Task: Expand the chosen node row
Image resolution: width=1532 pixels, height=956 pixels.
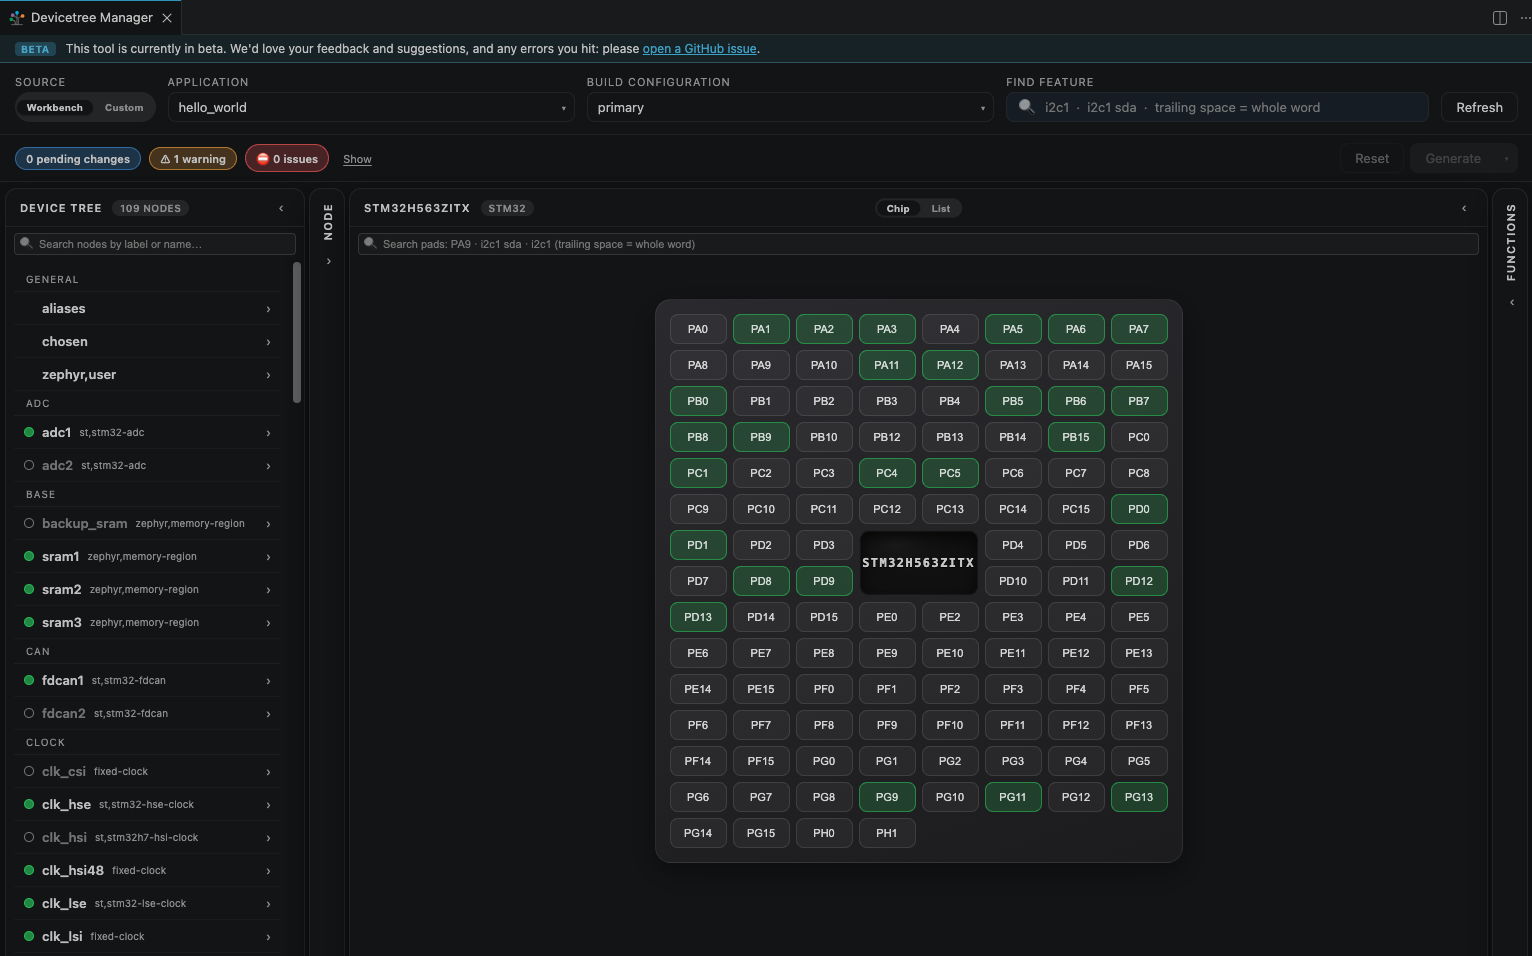Action: pos(149,341)
